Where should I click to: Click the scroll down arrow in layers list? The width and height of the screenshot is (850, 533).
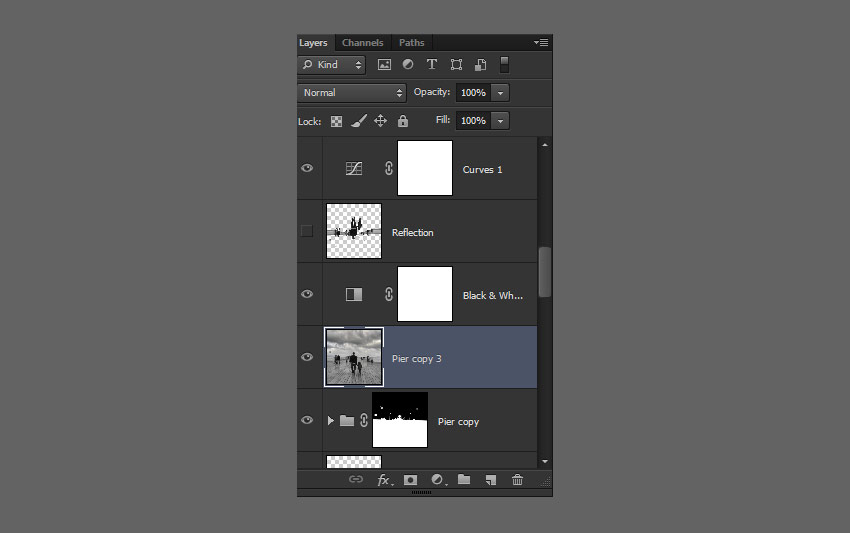(545, 461)
